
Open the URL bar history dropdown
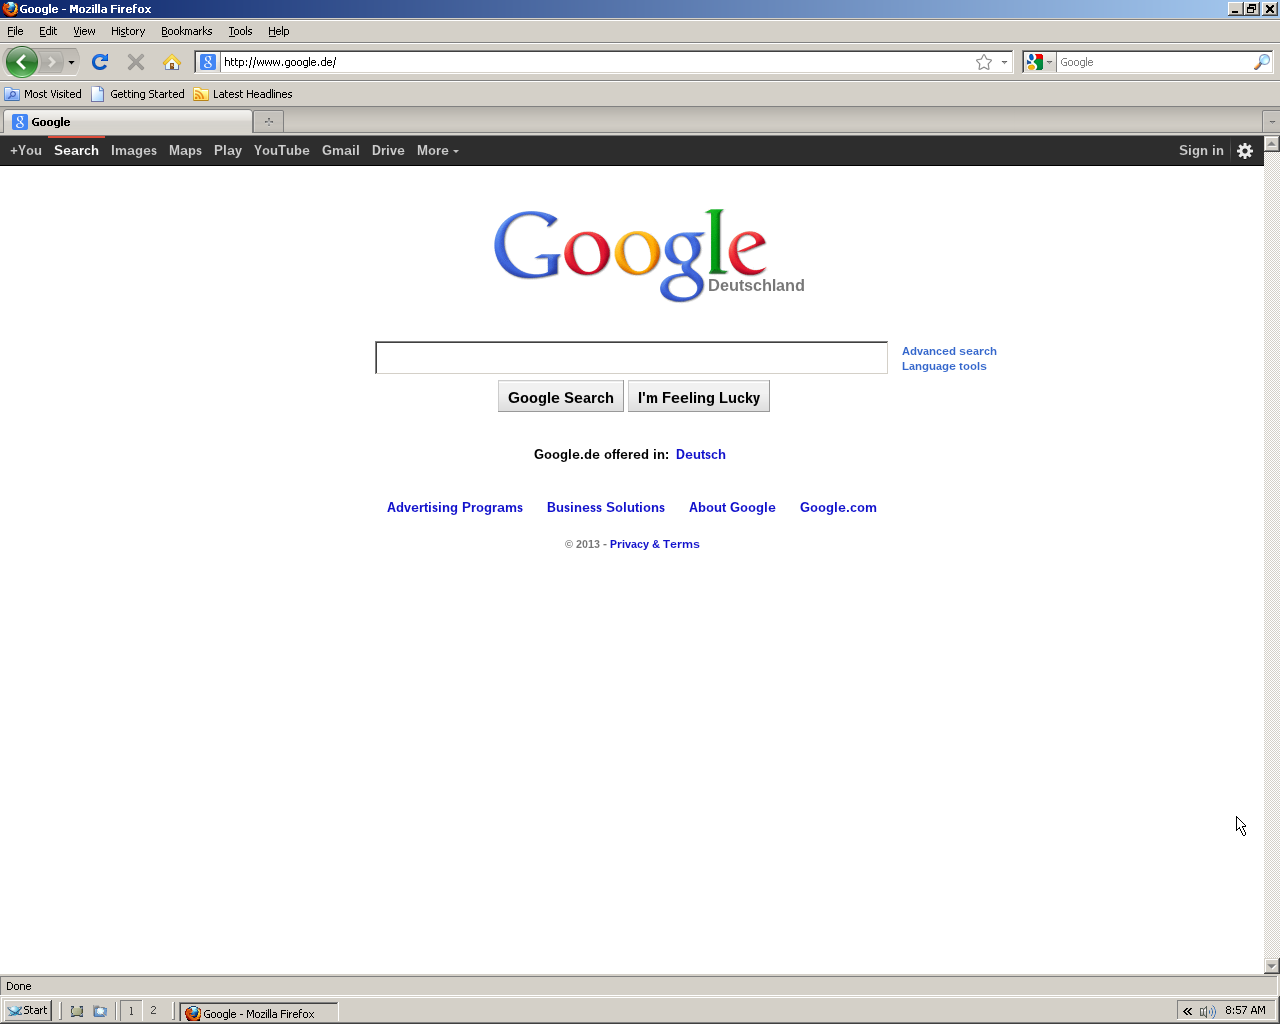[1004, 62]
